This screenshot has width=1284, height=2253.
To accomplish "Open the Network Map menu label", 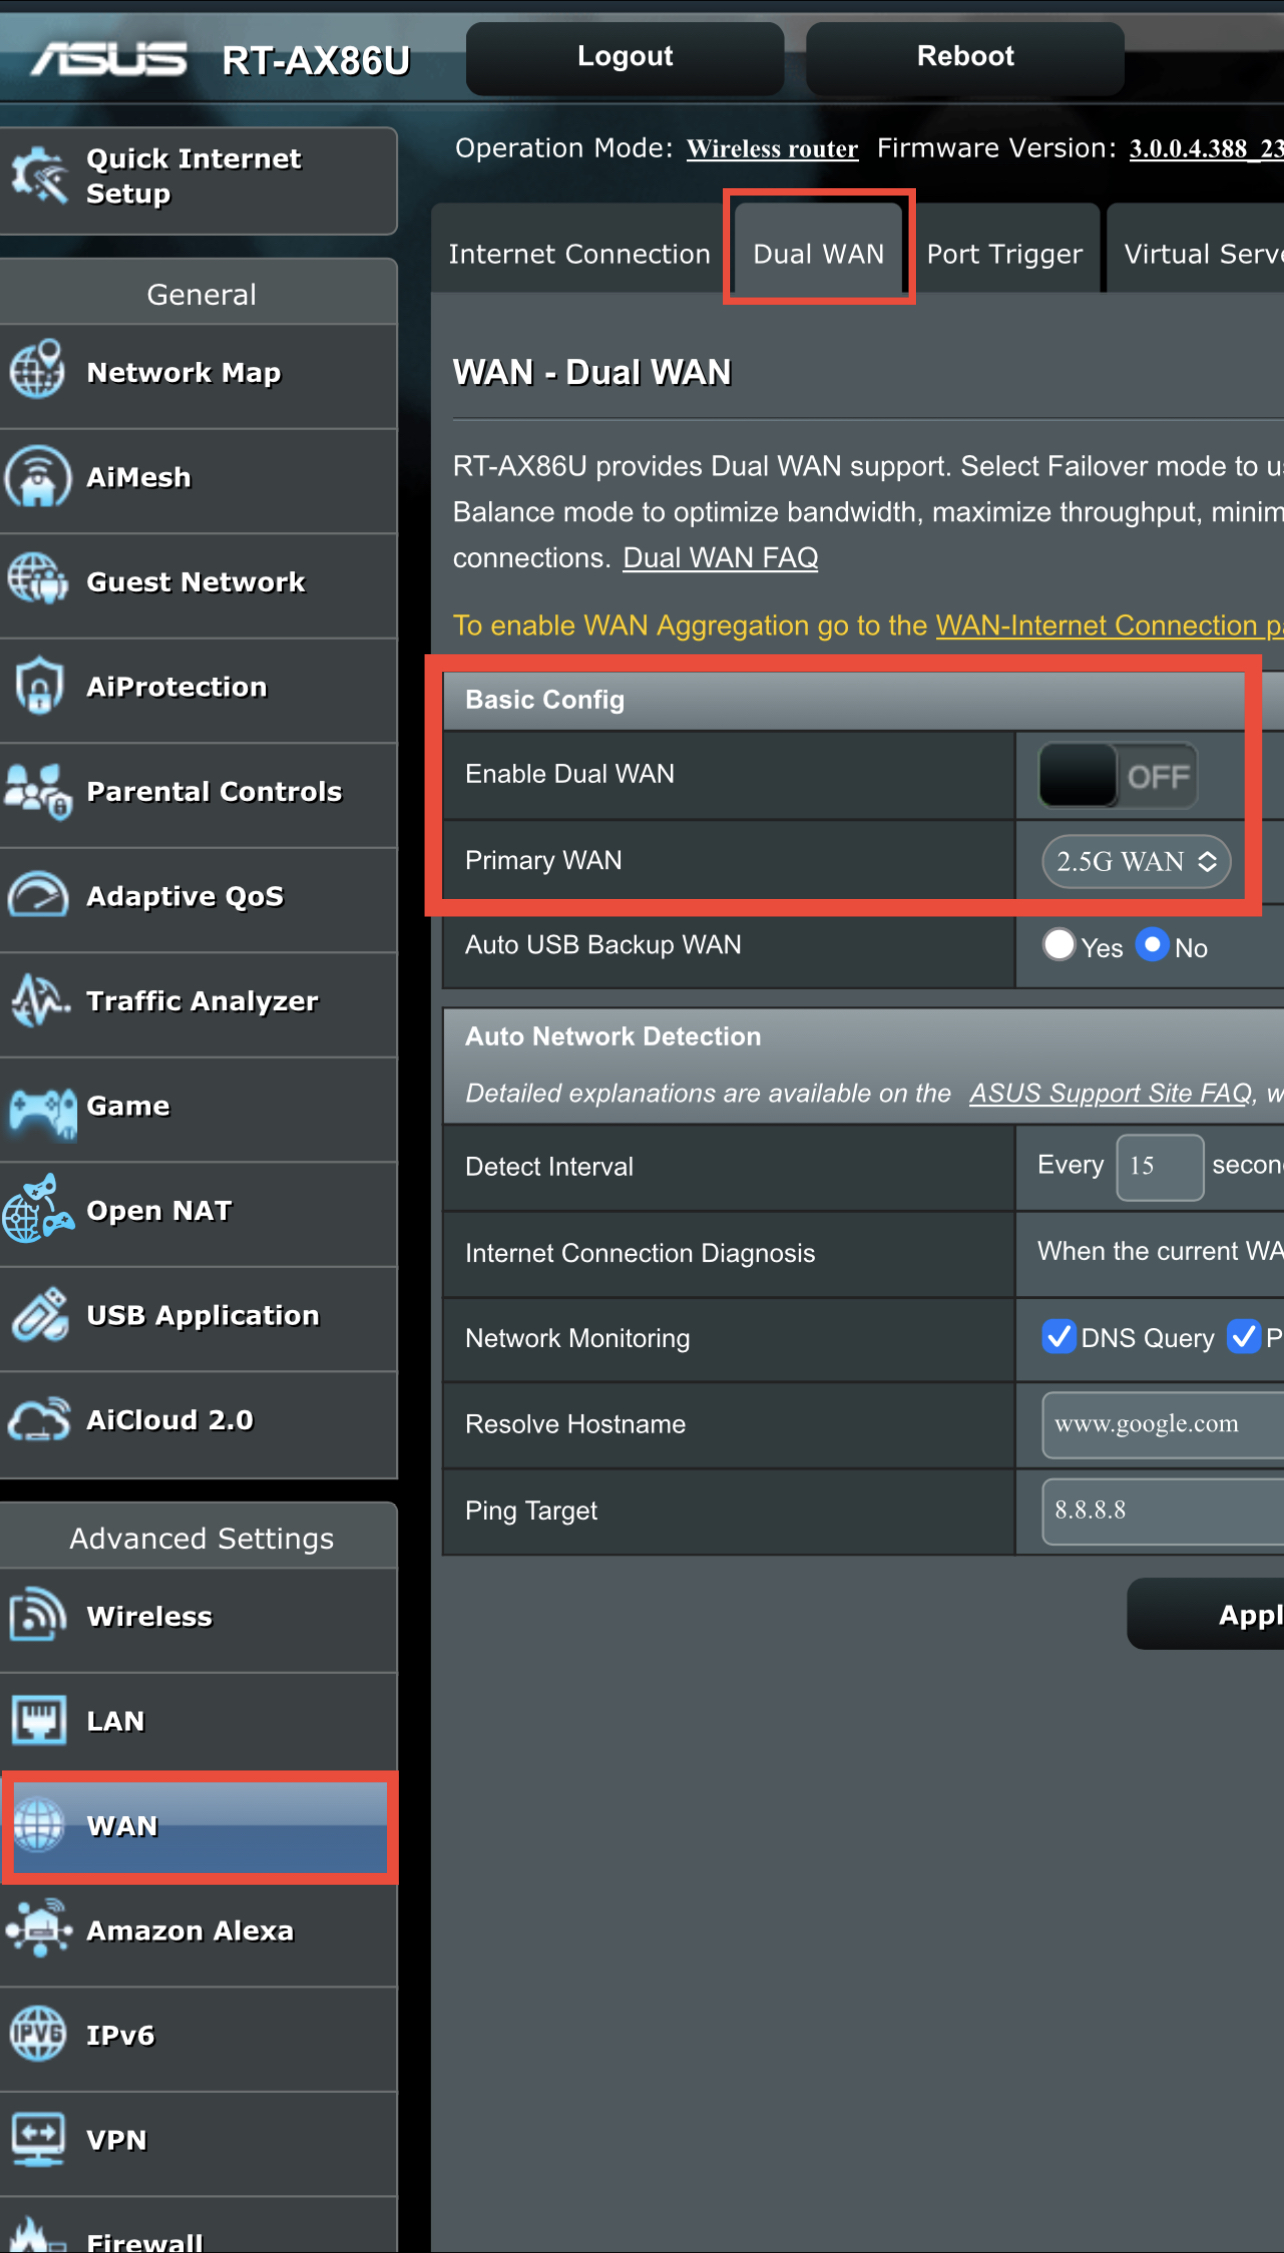I will [x=184, y=373].
